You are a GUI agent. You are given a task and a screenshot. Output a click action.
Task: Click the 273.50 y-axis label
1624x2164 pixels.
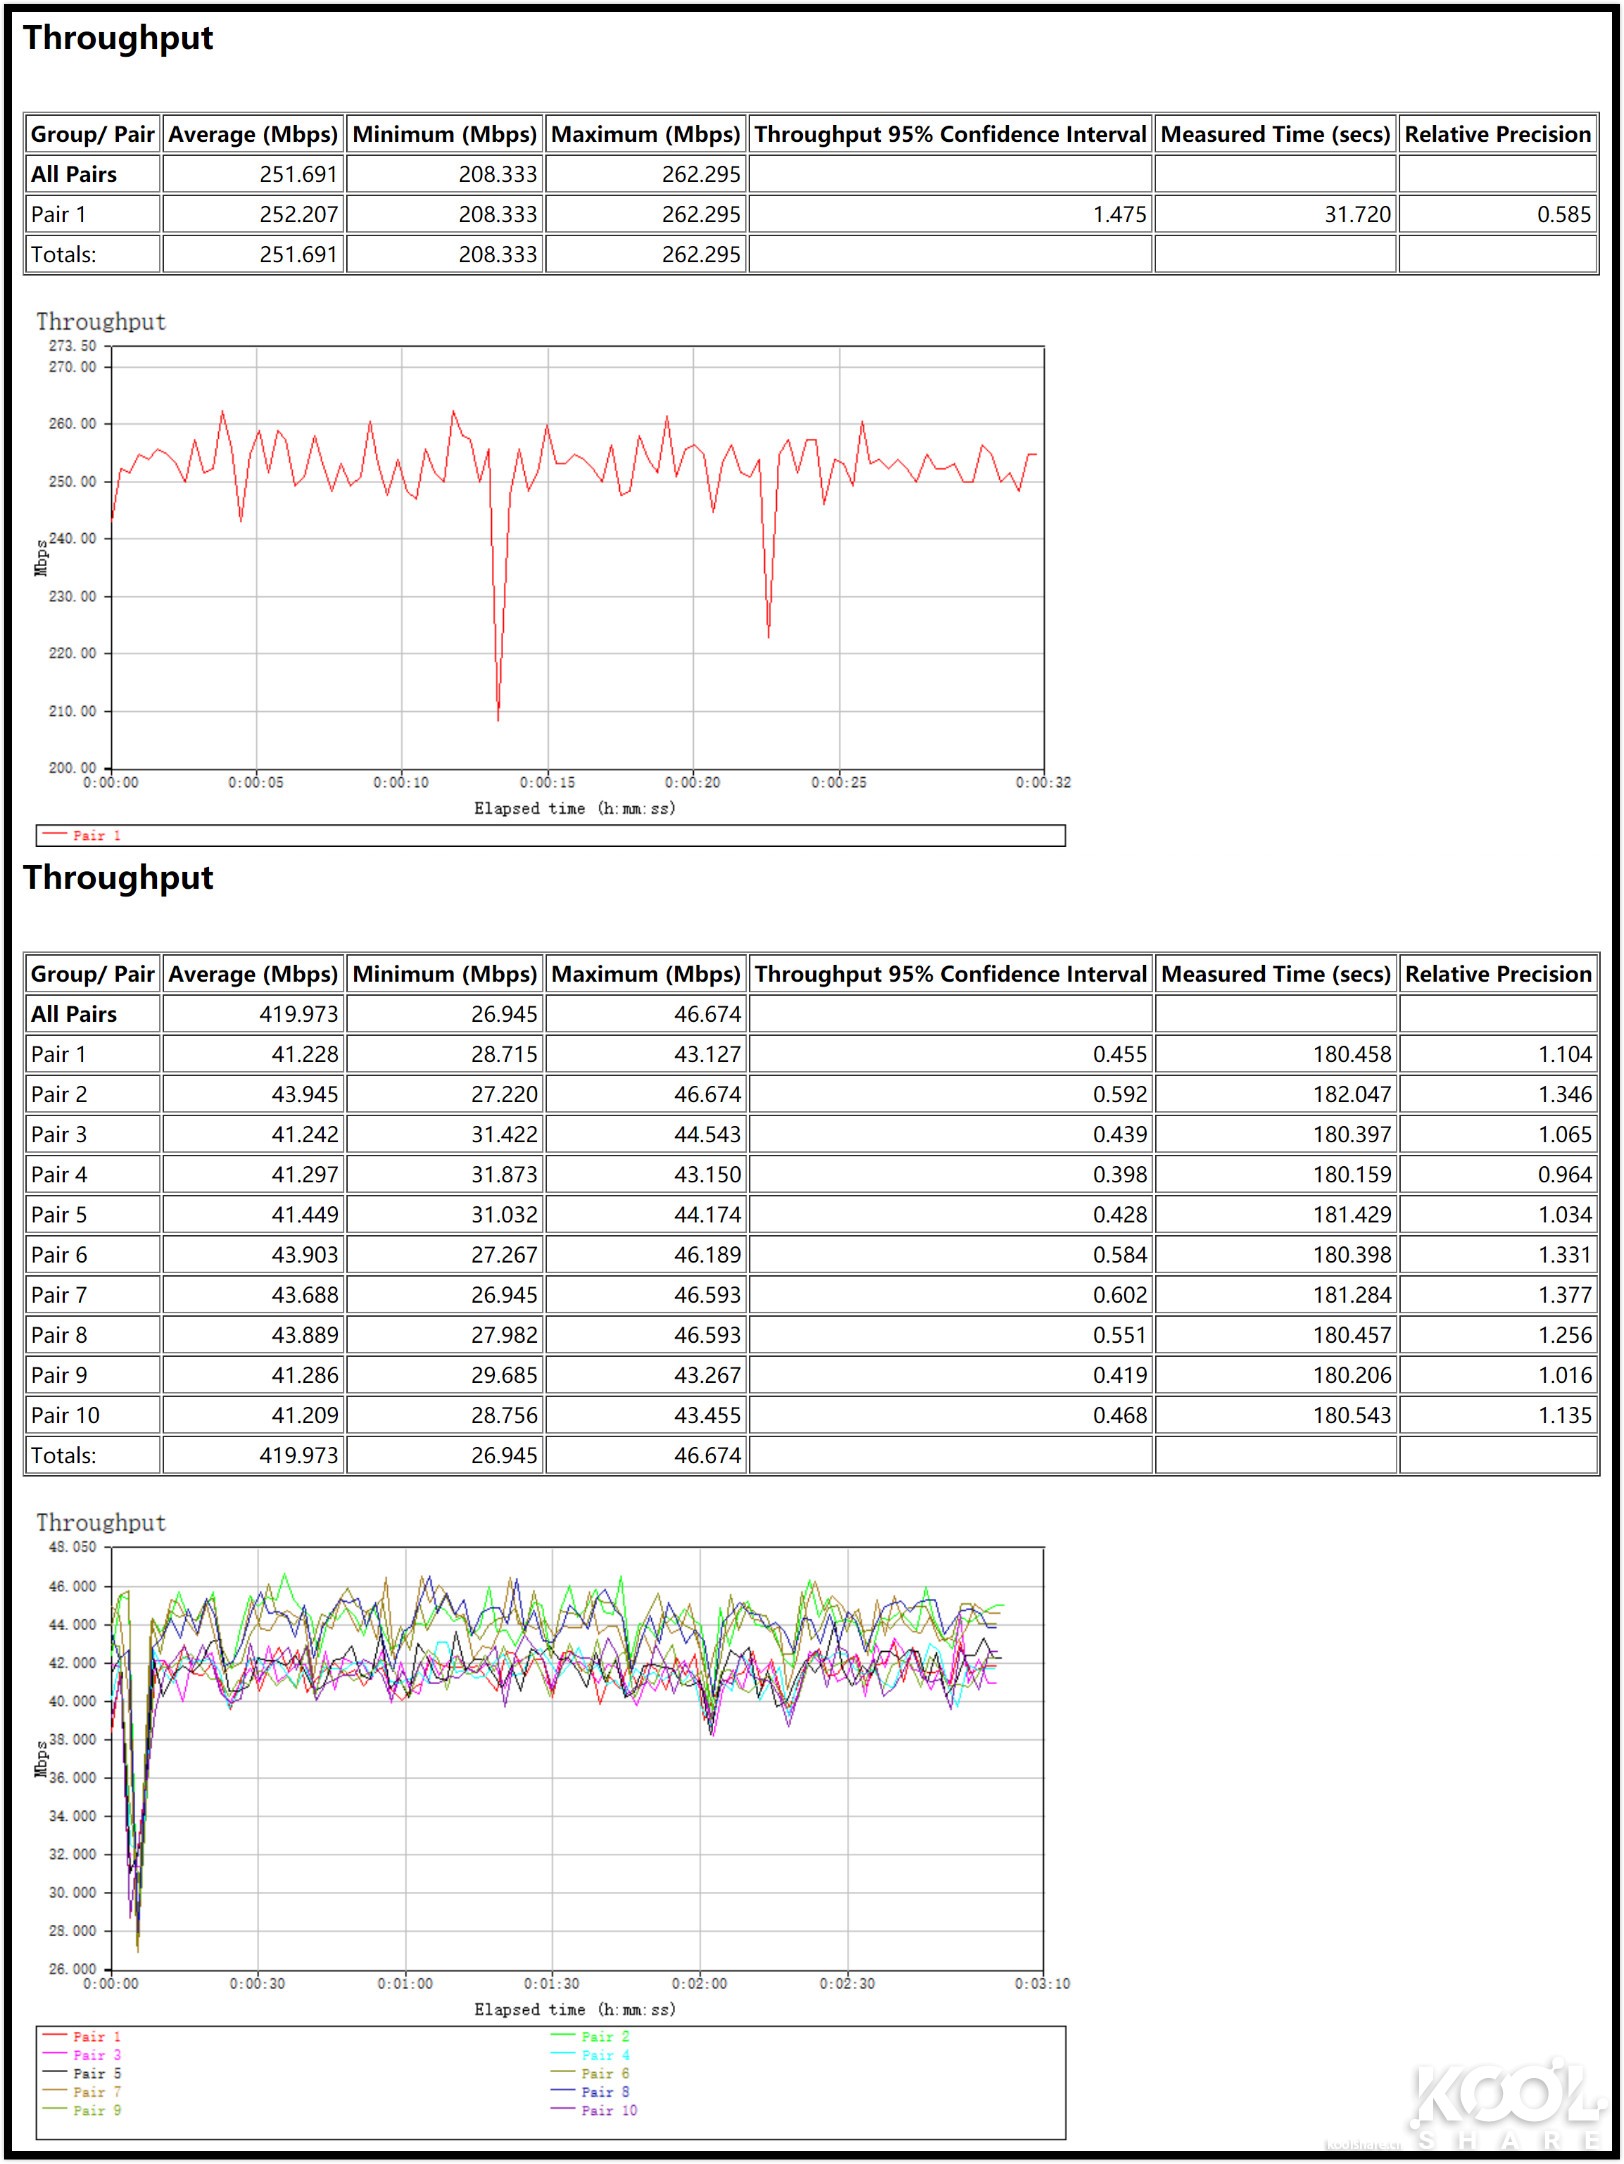pyautogui.click(x=72, y=346)
